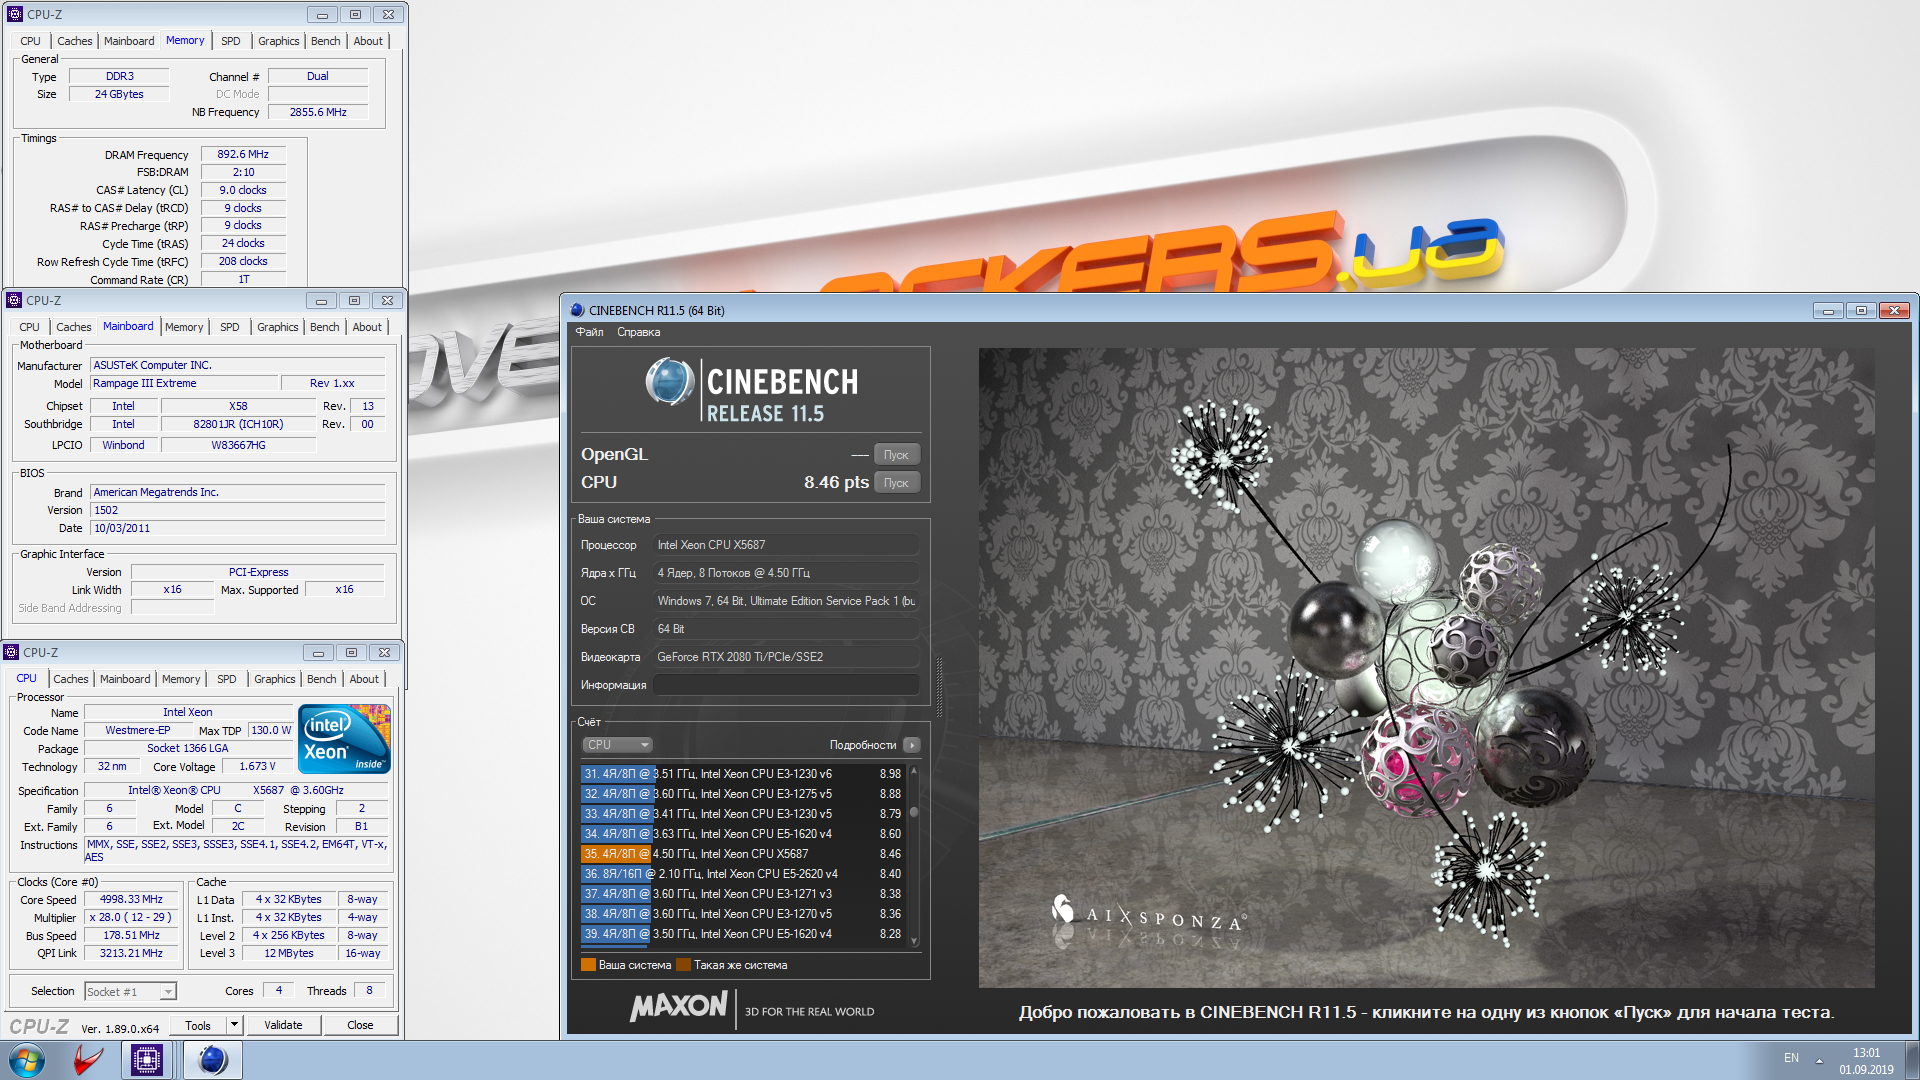Open the taskbar clock showing 13:01

[x=1866, y=1061]
